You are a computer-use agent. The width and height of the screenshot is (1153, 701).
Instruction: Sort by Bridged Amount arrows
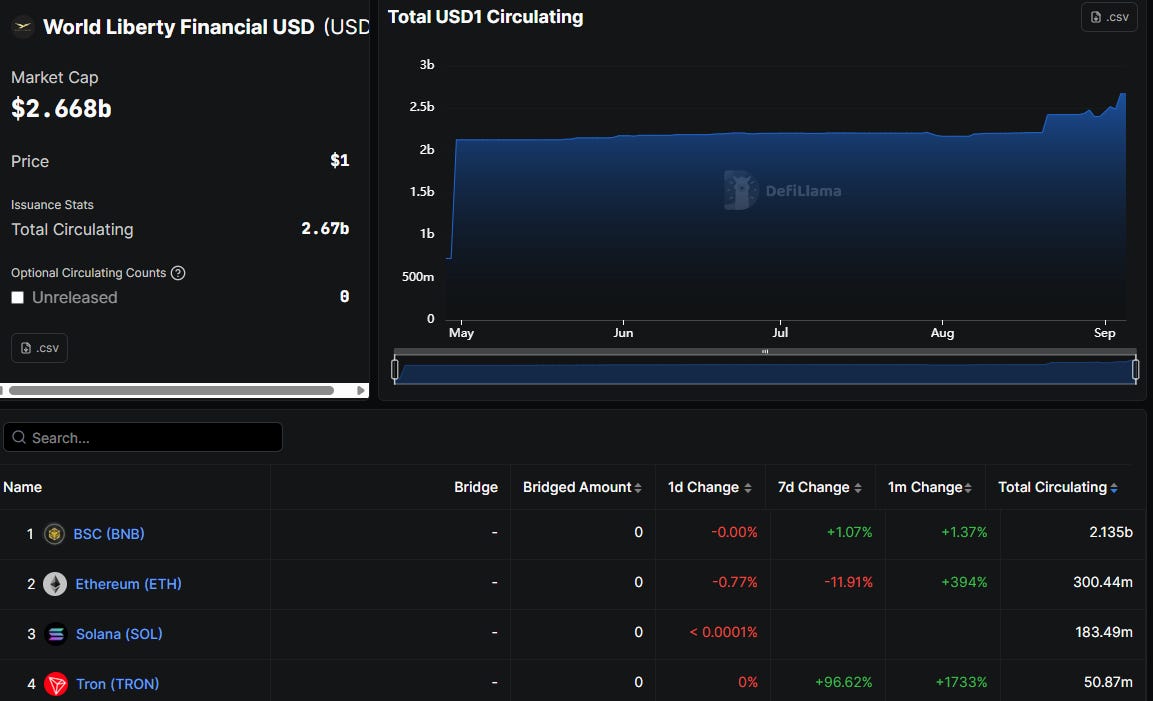click(638, 488)
